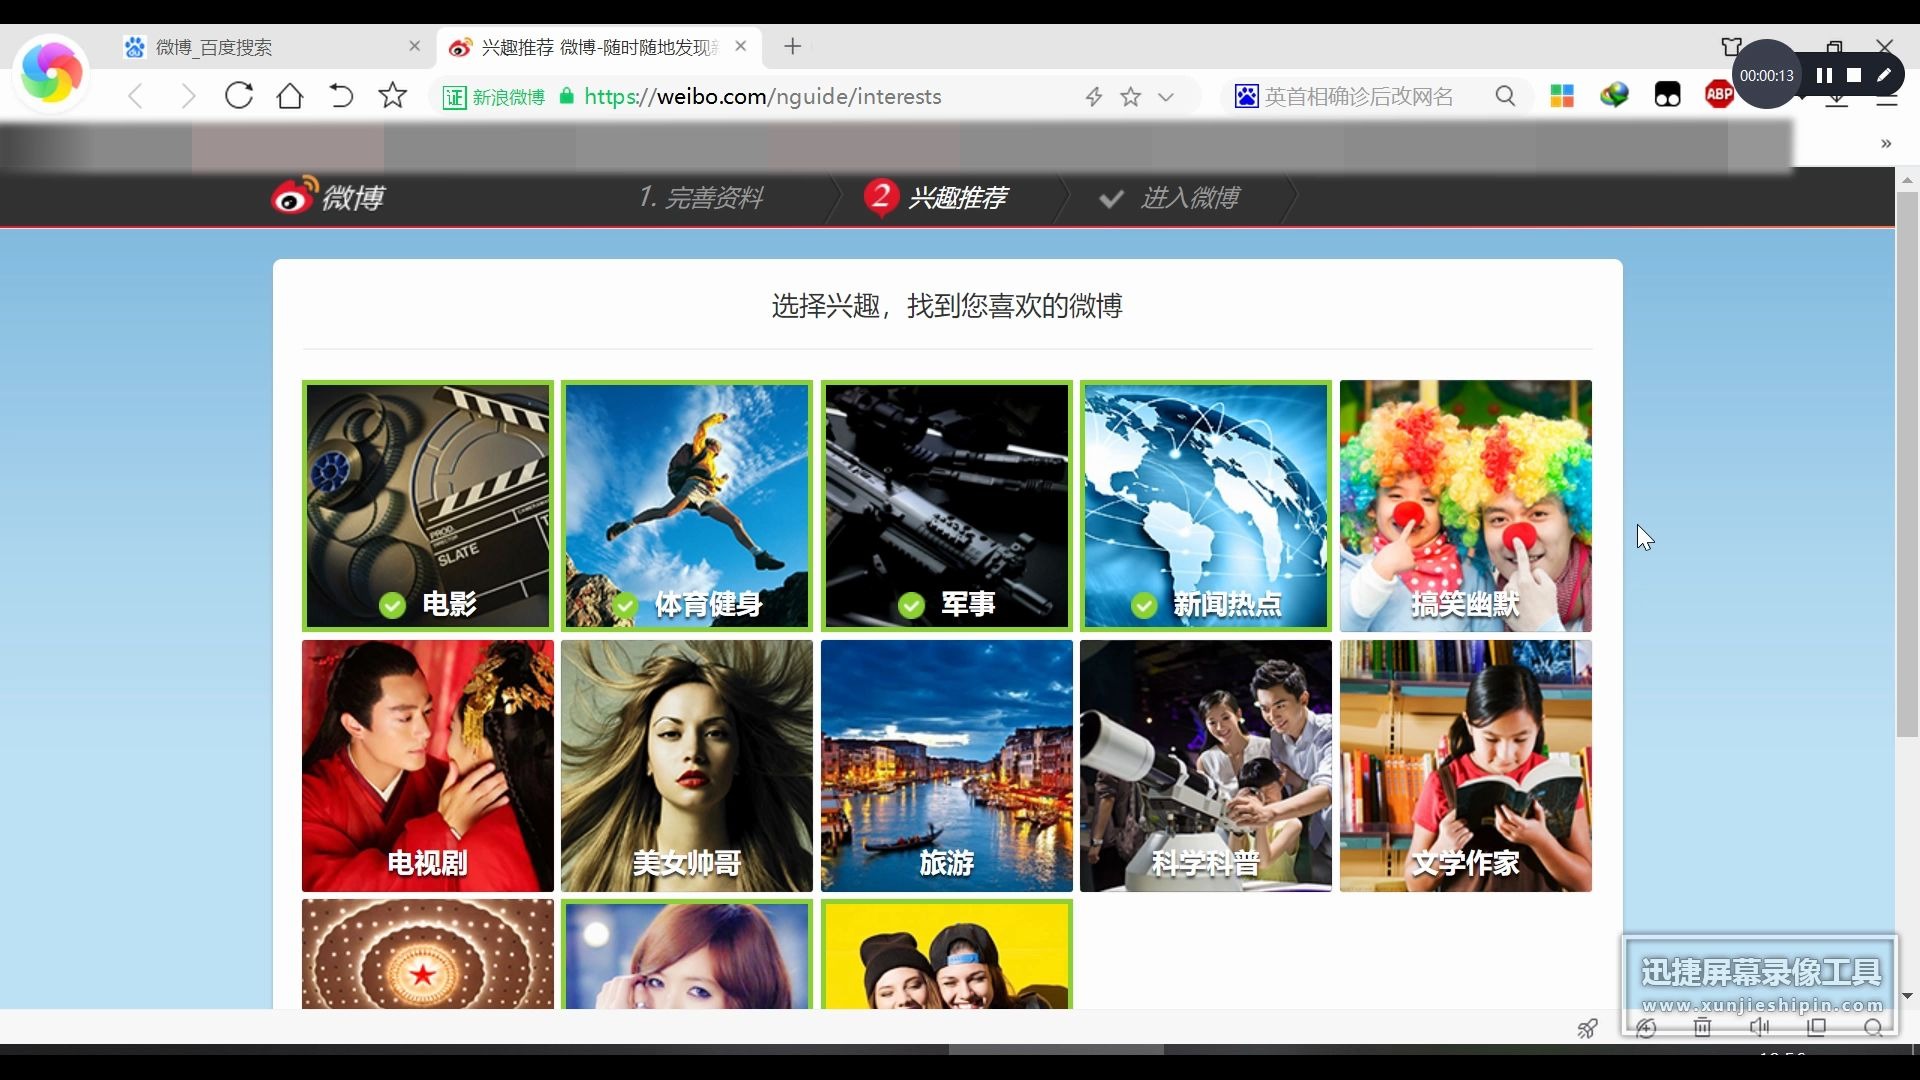
Task: Select the 搞笑幽默 interest tile
Action: [x=1466, y=506]
